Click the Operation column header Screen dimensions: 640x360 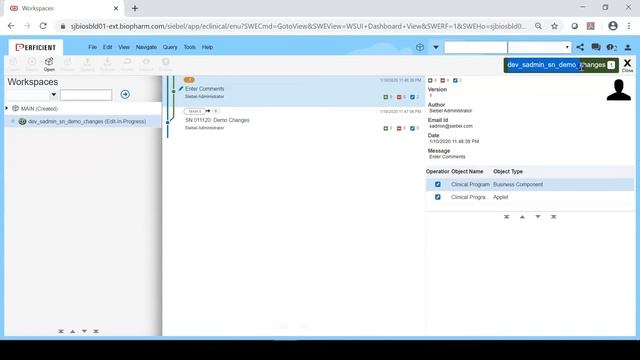click(x=438, y=171)
